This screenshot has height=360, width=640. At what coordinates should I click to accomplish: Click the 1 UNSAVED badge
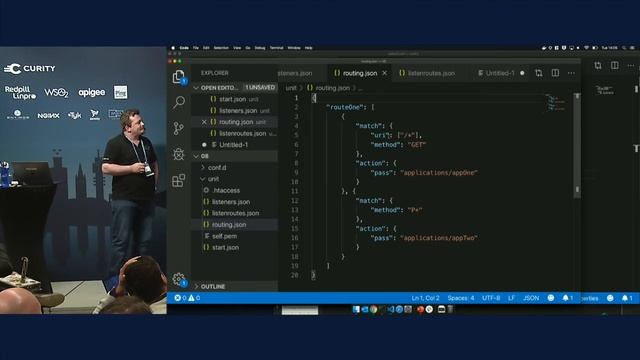260,87
